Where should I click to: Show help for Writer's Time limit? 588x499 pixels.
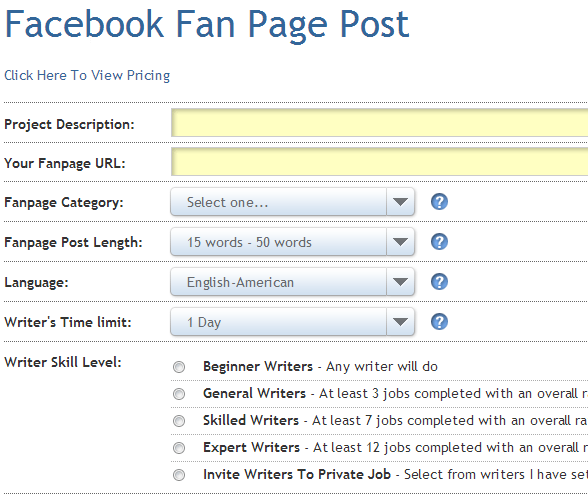point(439,322)
